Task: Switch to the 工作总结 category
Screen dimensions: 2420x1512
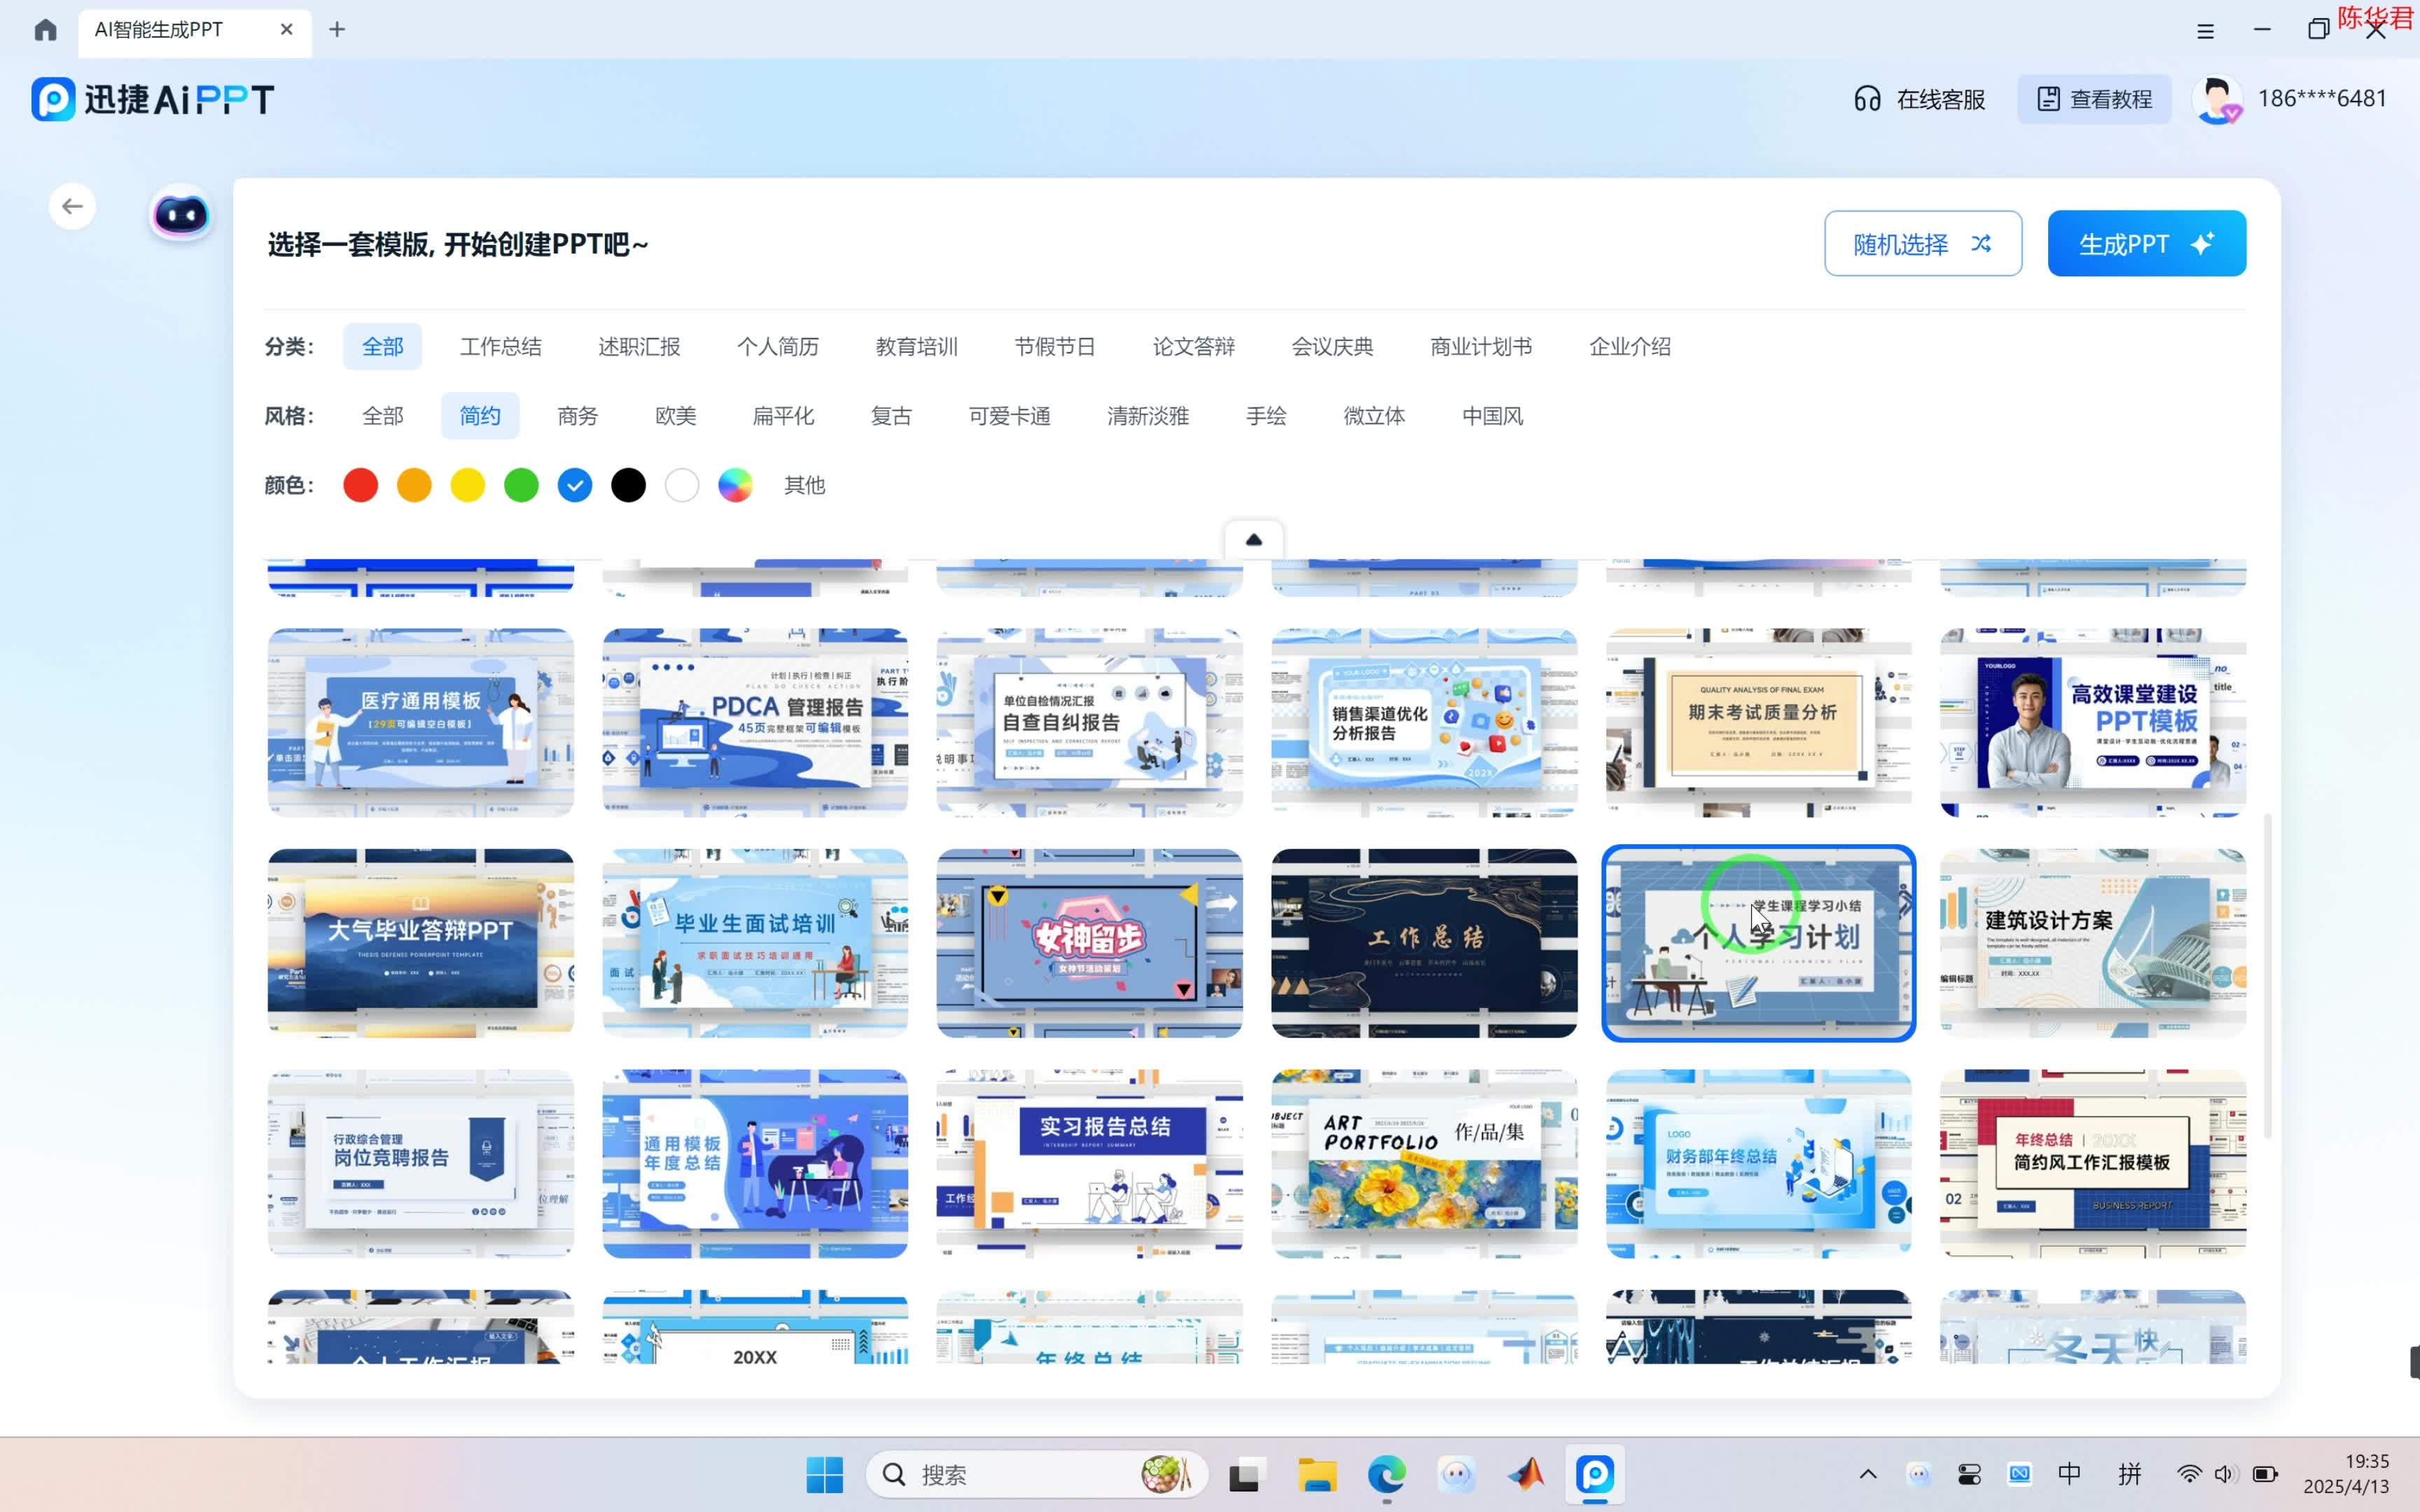Action: [500, 346]
